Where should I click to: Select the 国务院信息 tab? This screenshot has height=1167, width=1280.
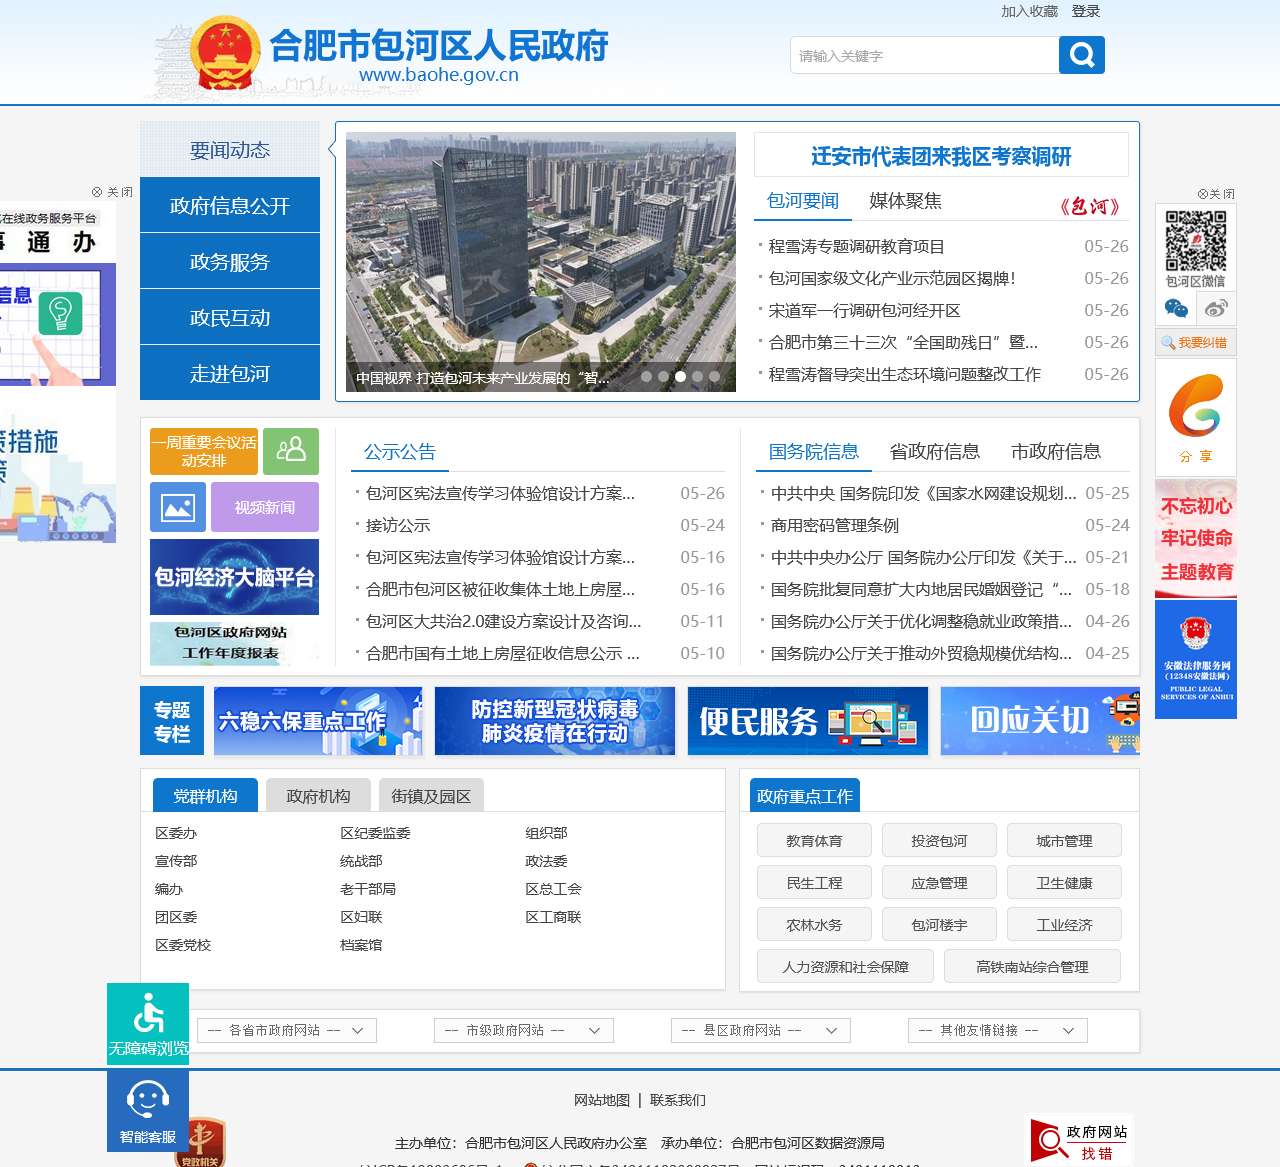coord(814,452)
